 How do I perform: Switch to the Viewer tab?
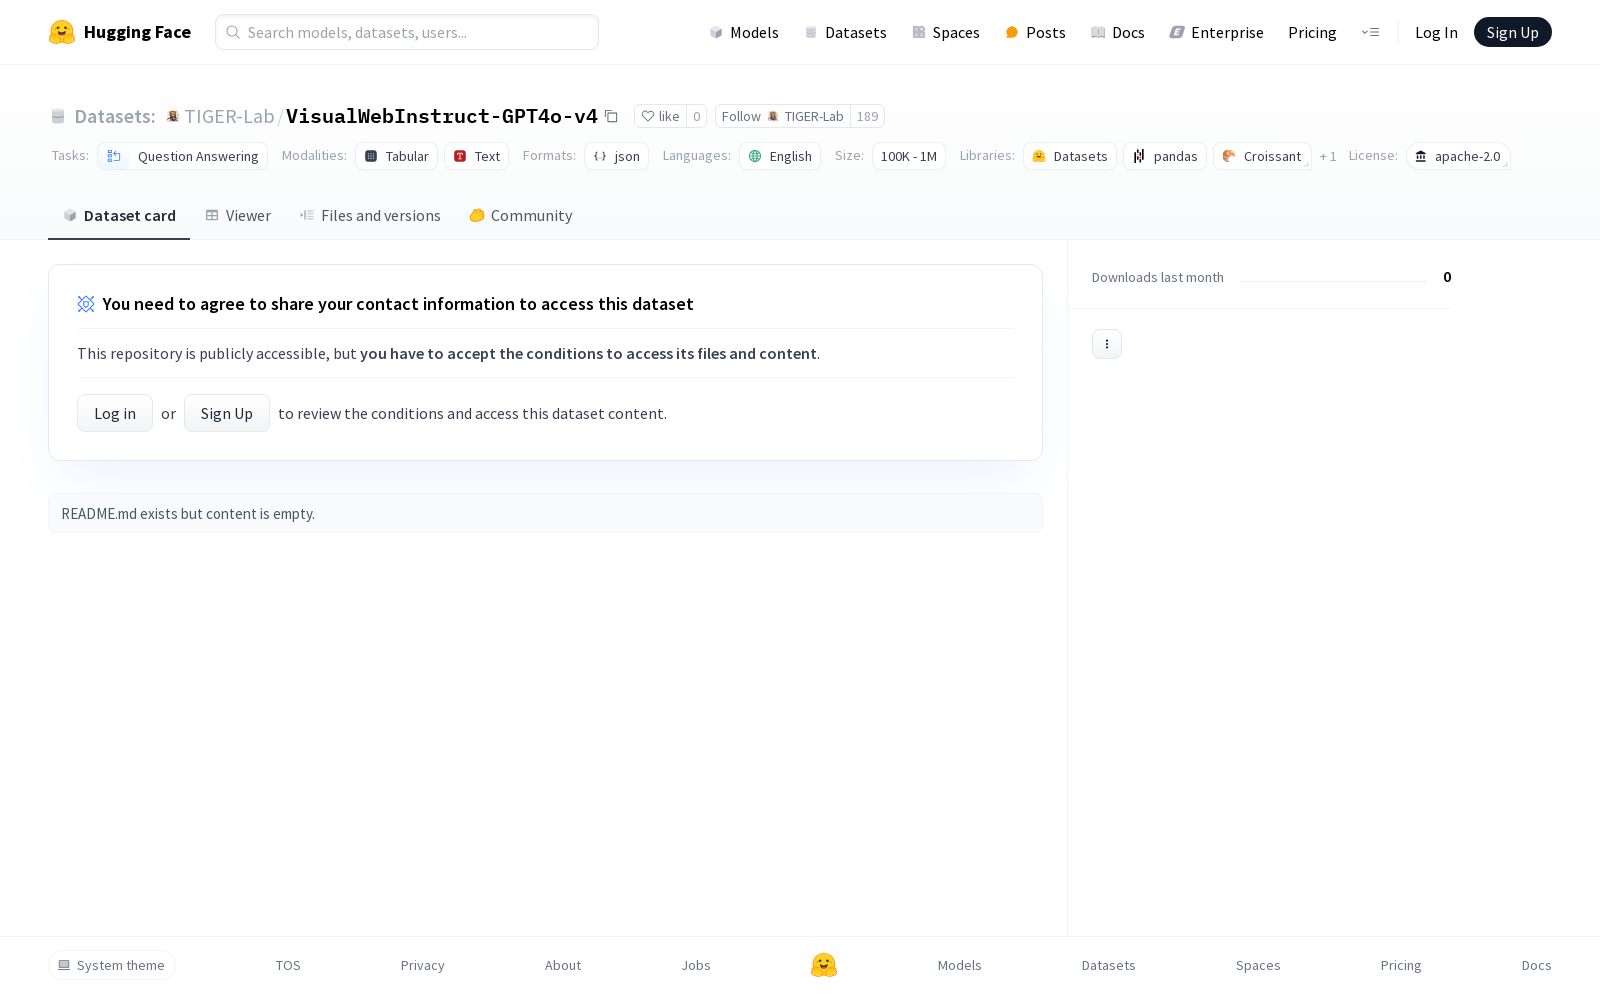coord(238,216)
